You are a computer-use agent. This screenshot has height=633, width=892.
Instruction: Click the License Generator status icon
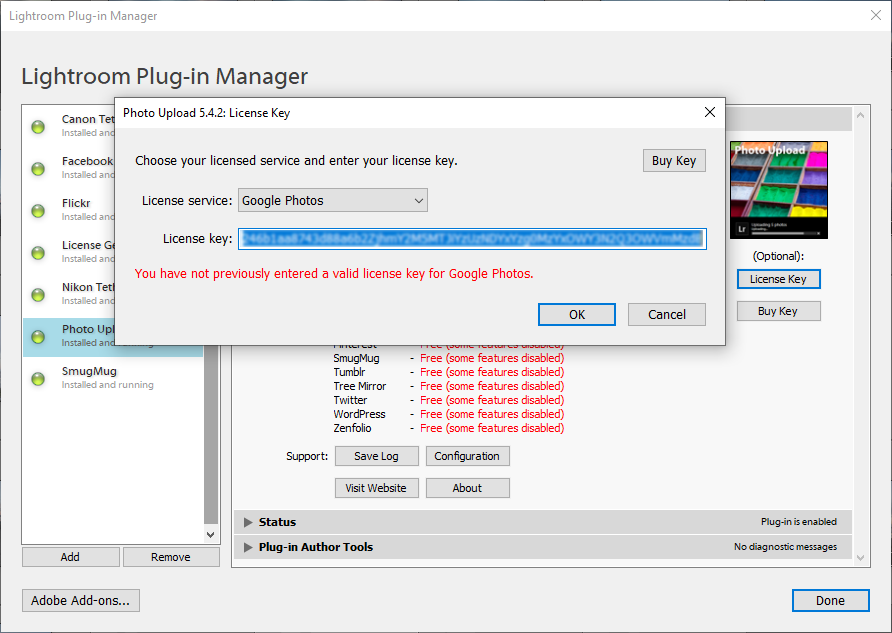click(x=39, y=253)
